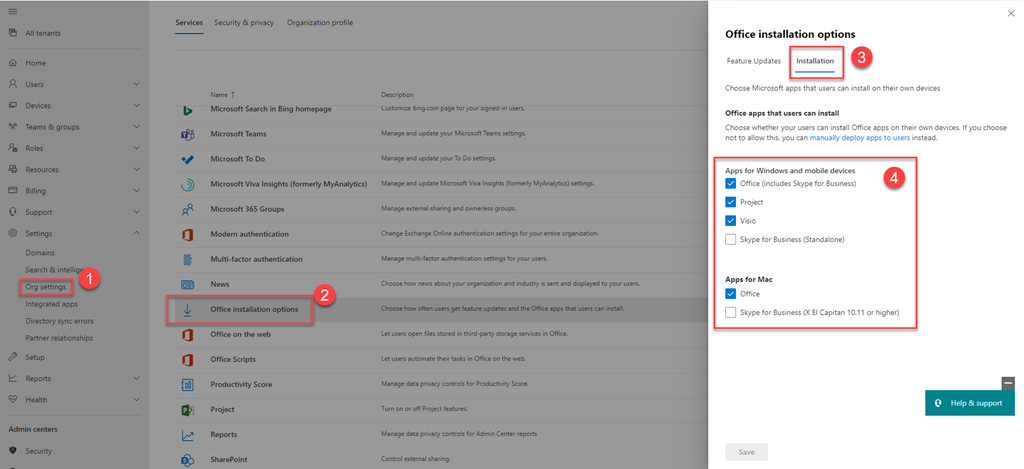1024x469 pixels.
Task: Check Skype for Business (X El Capitan) checkbox
Action: (x=730, y=313)
